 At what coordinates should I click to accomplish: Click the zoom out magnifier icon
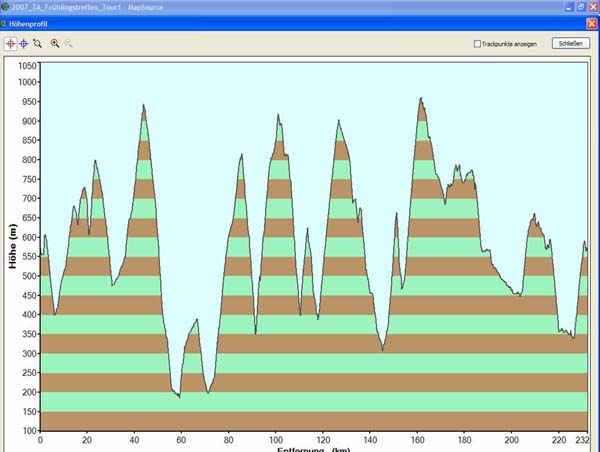coord(69,44)
